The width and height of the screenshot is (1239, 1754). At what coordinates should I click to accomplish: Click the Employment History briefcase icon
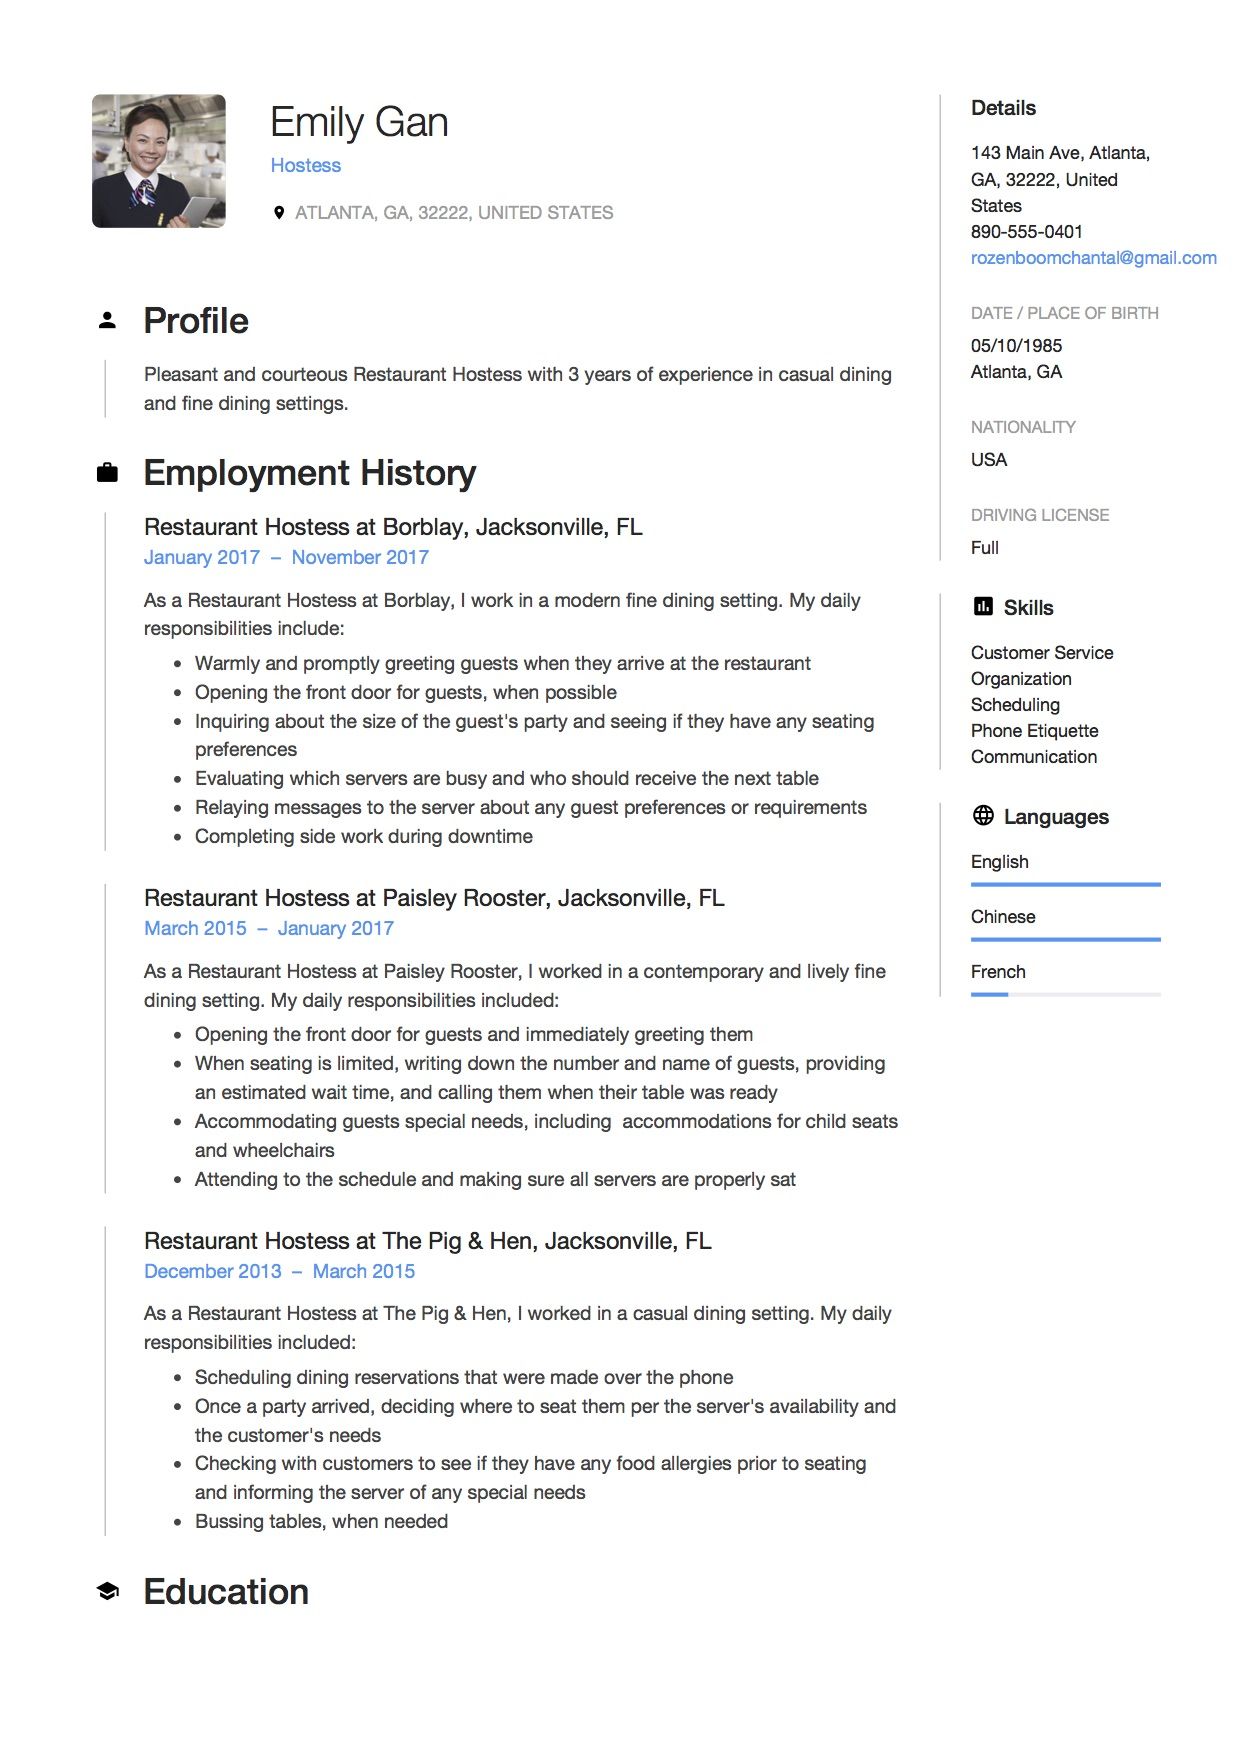[x=107, y=473]
